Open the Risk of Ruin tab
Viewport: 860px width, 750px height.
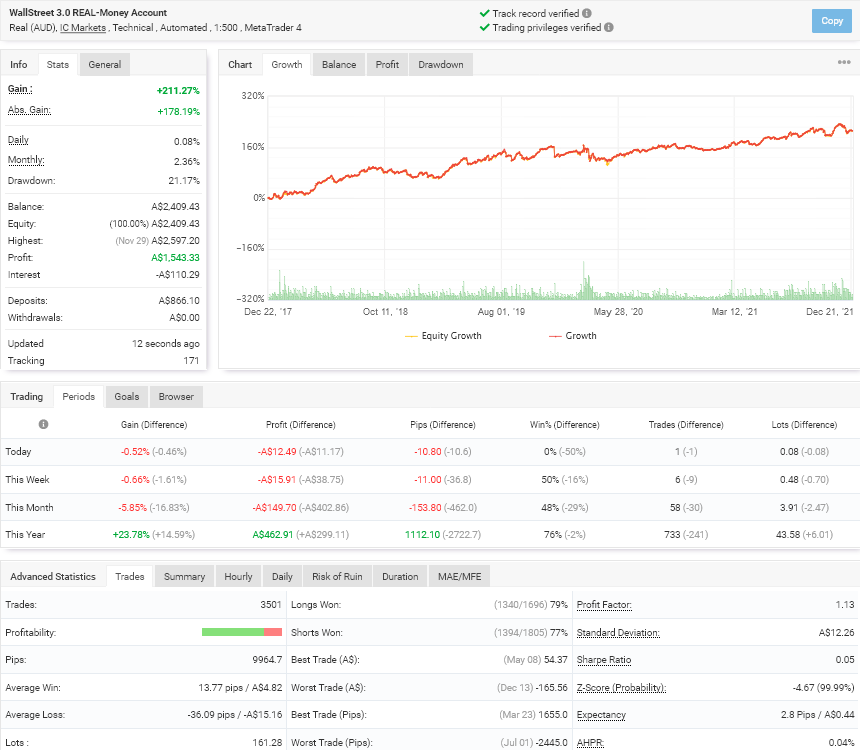tap(338, 577)
